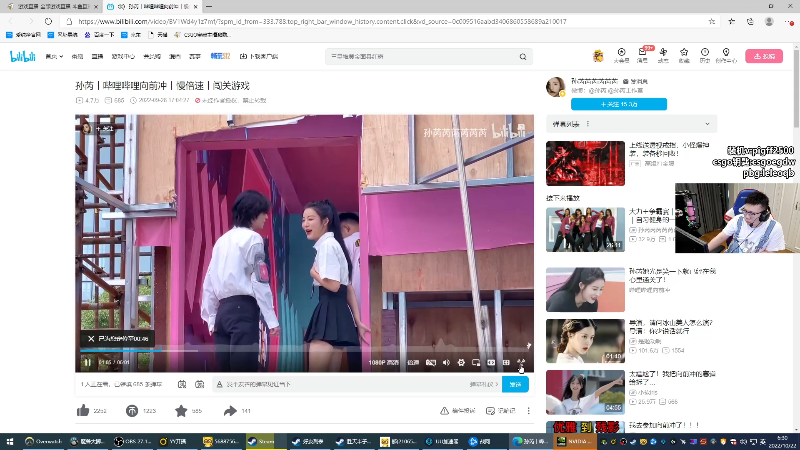Open the big member icon in header

621,55
